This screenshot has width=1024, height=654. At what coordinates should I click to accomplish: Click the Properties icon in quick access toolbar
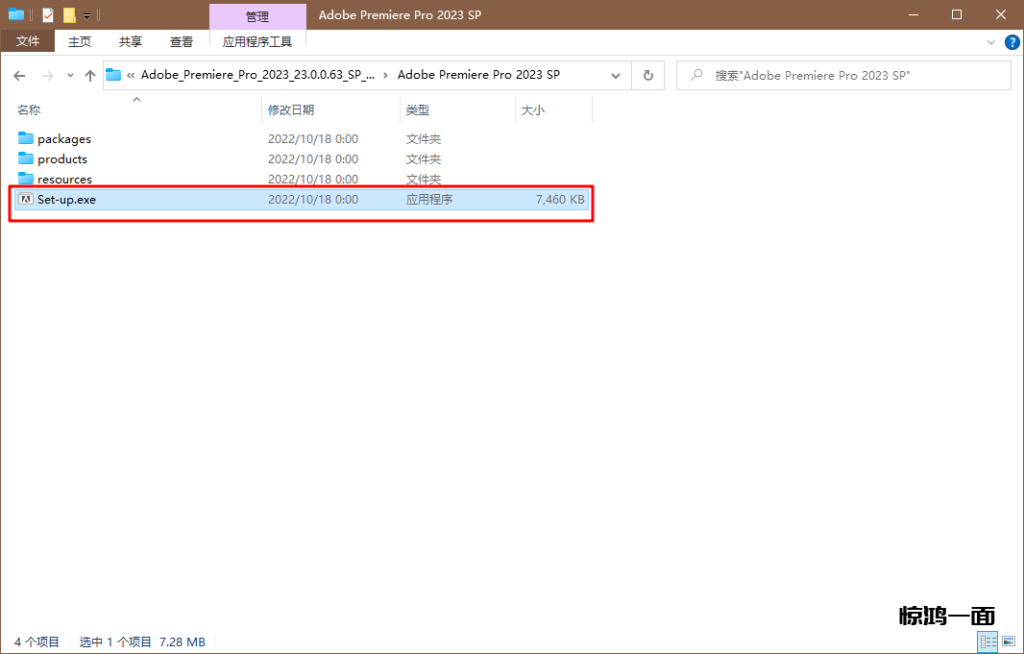pyautogui.click(x=47, y=15)
